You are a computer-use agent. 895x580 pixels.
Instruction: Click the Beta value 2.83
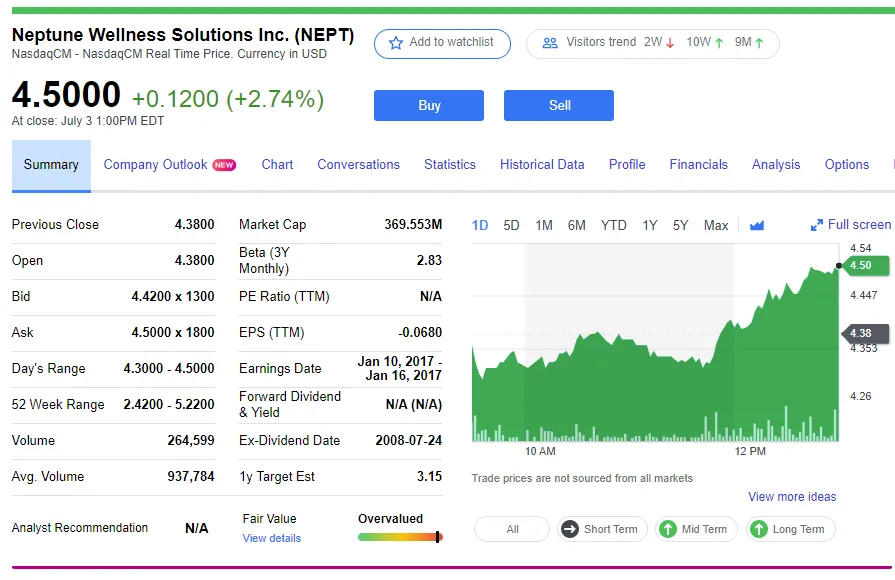point(429,261)
